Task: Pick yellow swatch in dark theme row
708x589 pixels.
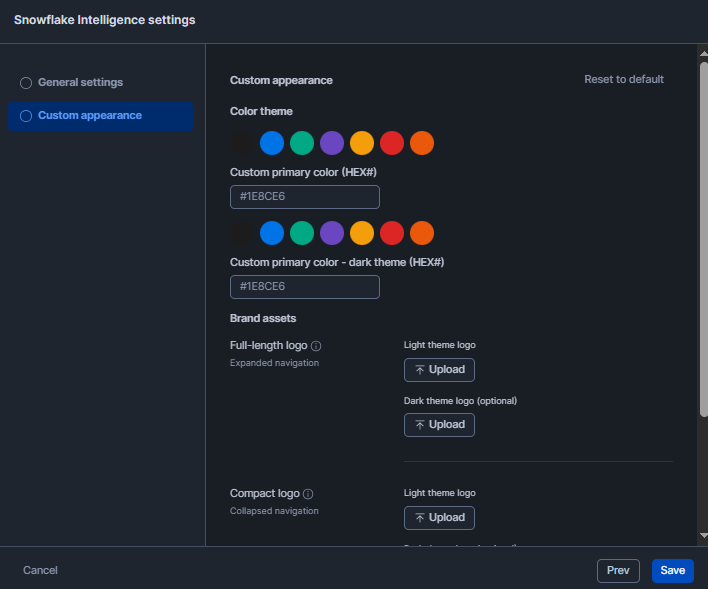Action: (362, 233)
